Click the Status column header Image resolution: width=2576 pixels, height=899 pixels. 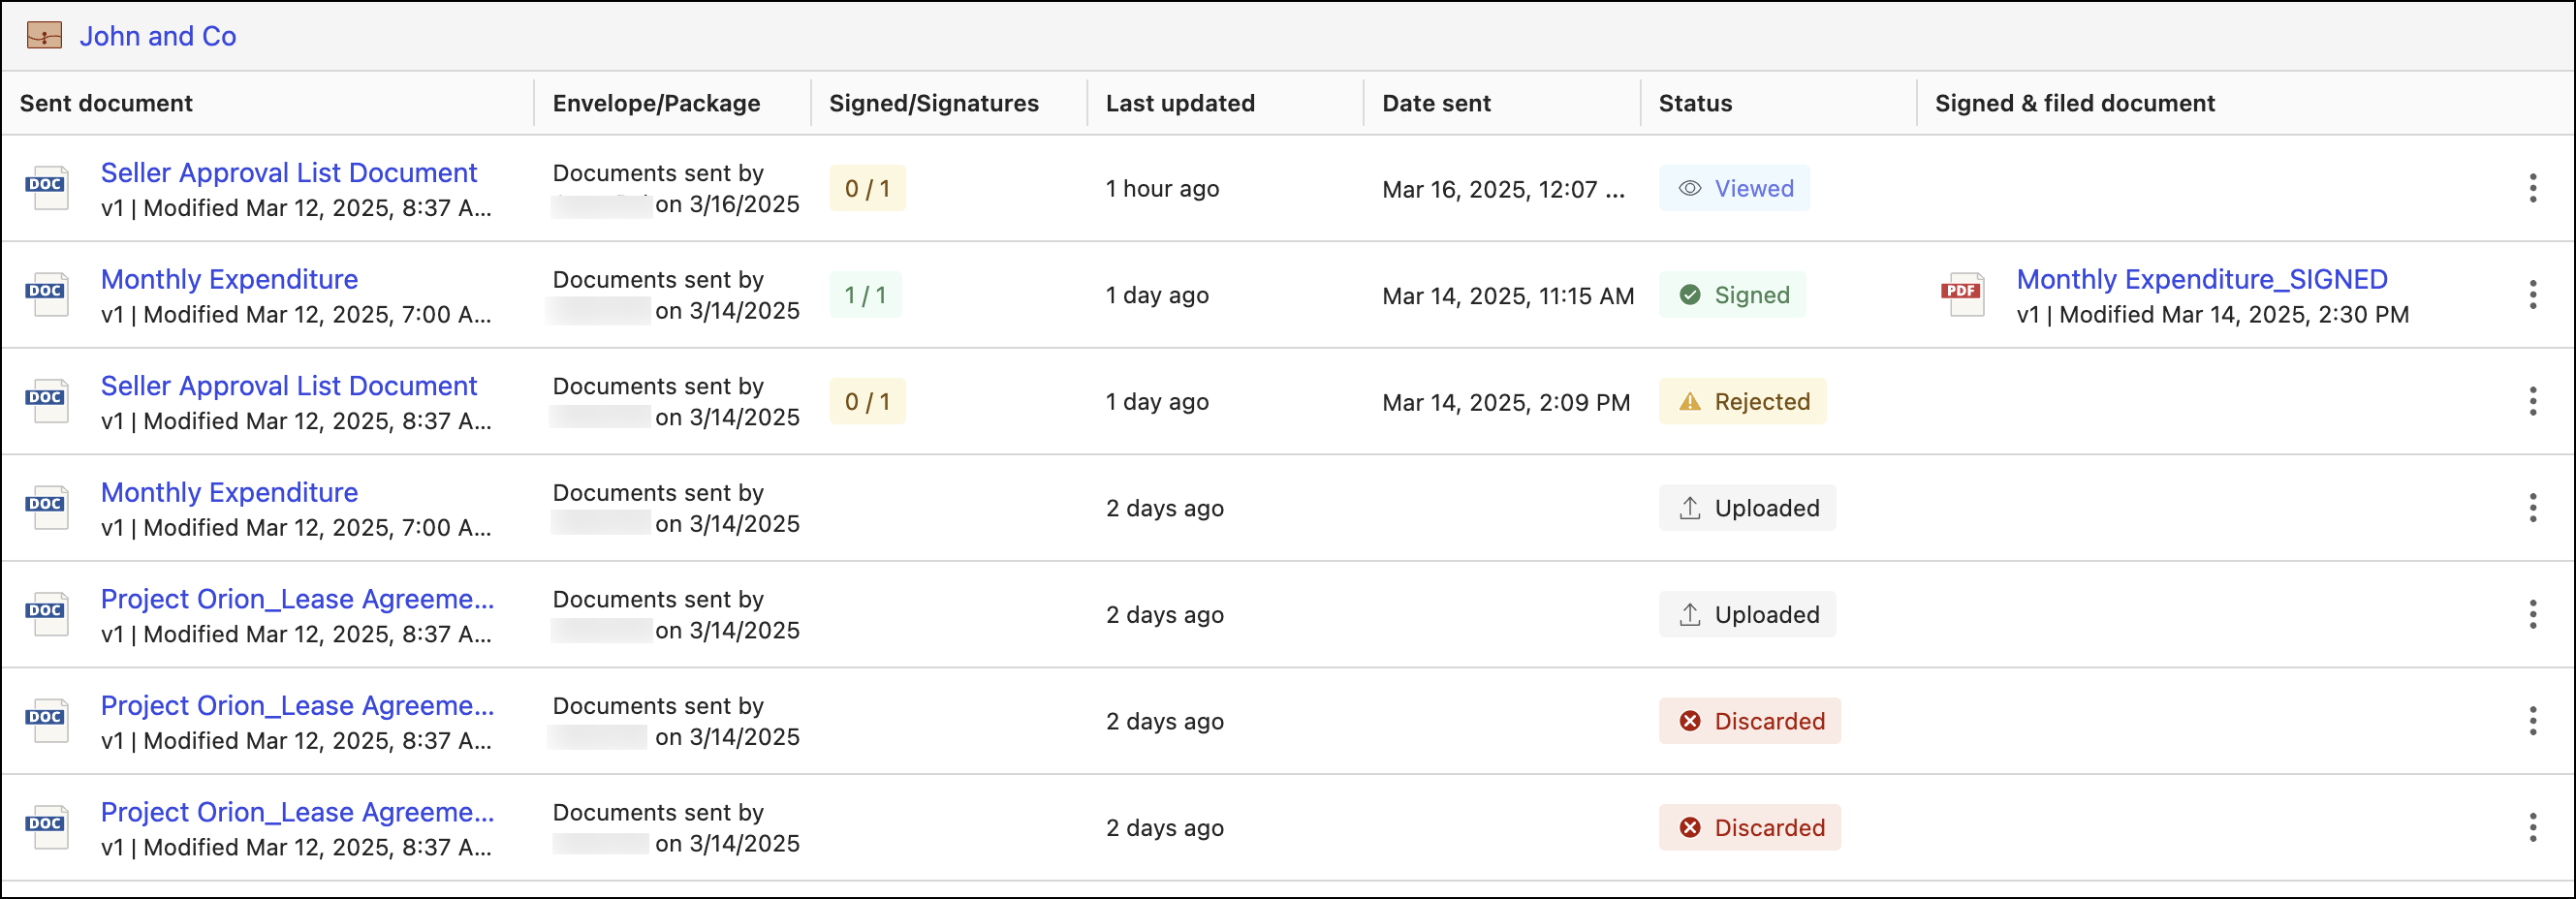pos(1693,103)
